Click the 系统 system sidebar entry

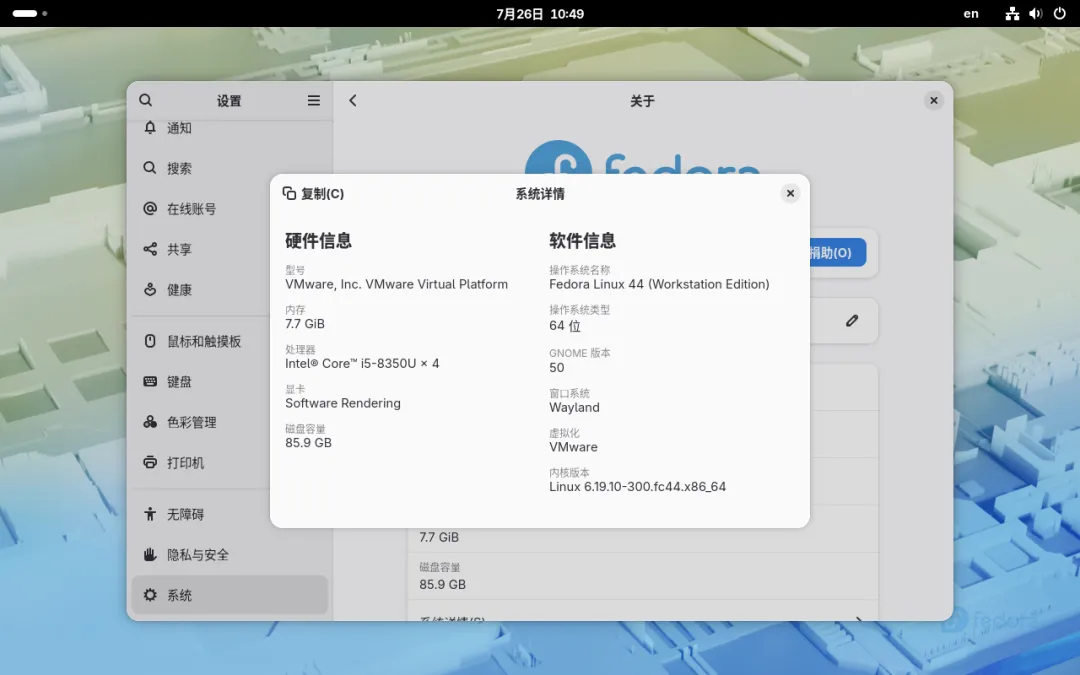tap(229, 595)
